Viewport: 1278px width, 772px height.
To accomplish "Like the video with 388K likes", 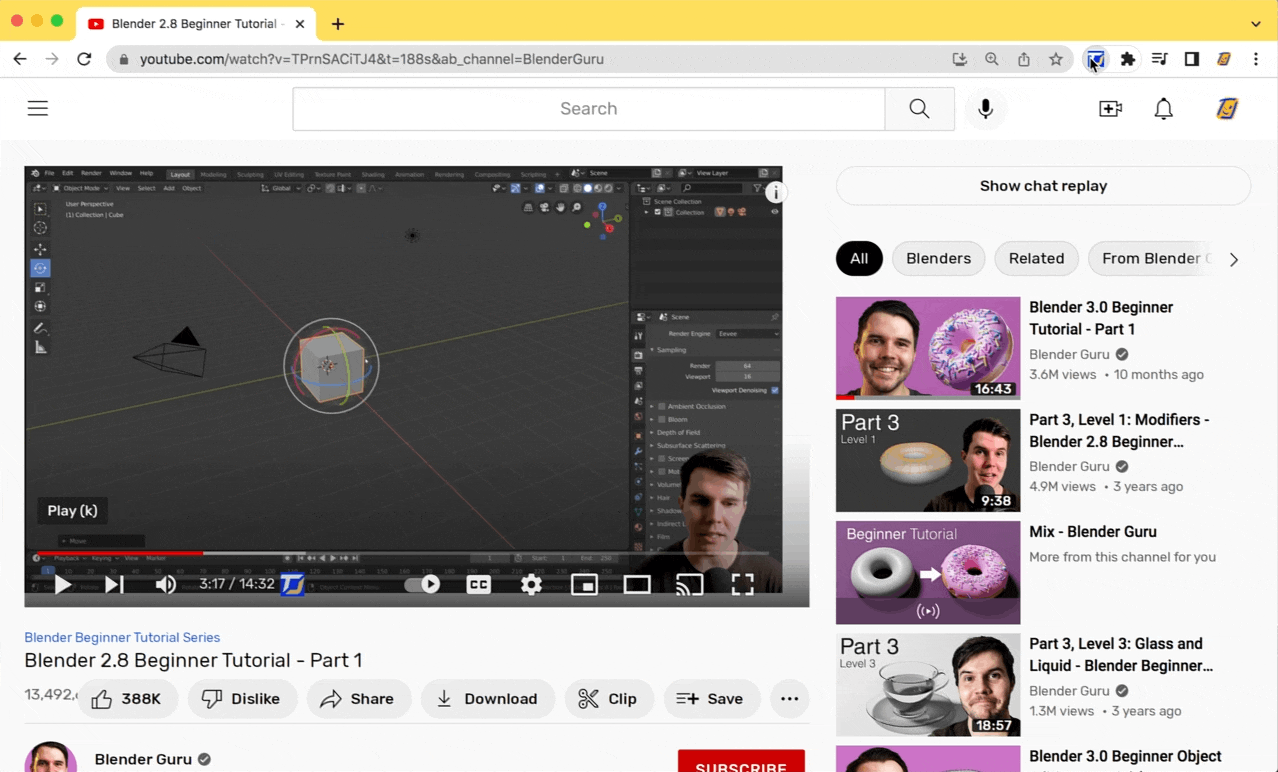I will point(127,699).
